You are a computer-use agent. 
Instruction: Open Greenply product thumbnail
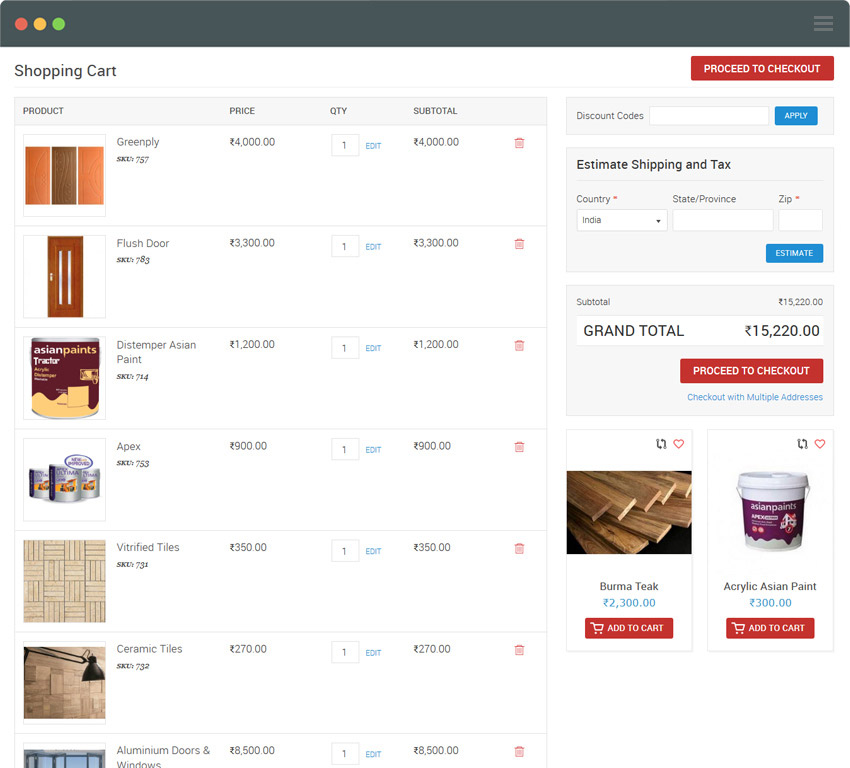pyautogui.click(x=65, y=175)
